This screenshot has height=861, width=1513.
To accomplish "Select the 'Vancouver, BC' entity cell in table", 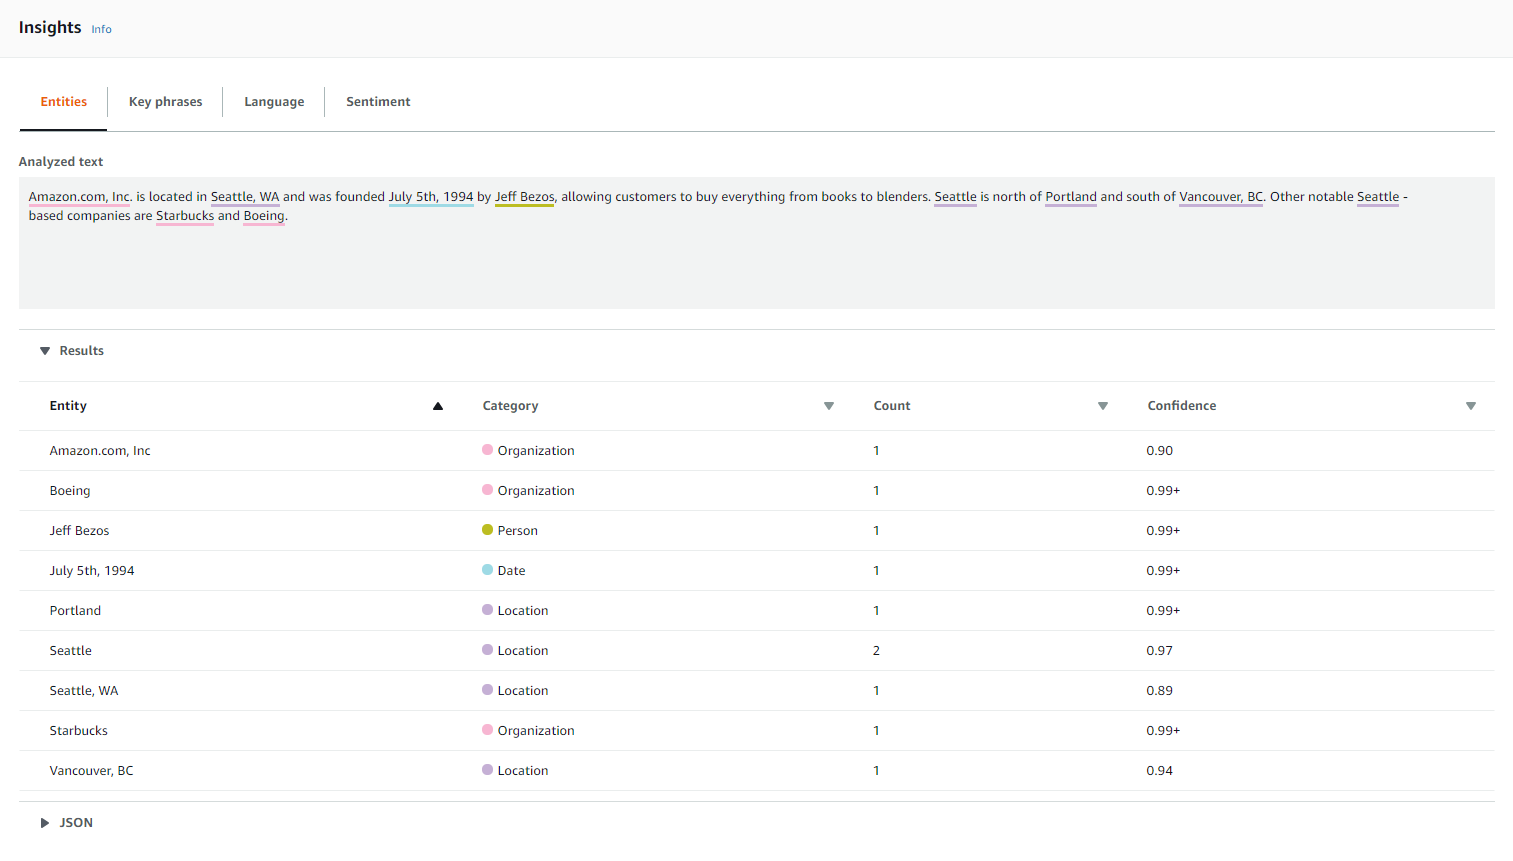I will [x=91, y=771].
